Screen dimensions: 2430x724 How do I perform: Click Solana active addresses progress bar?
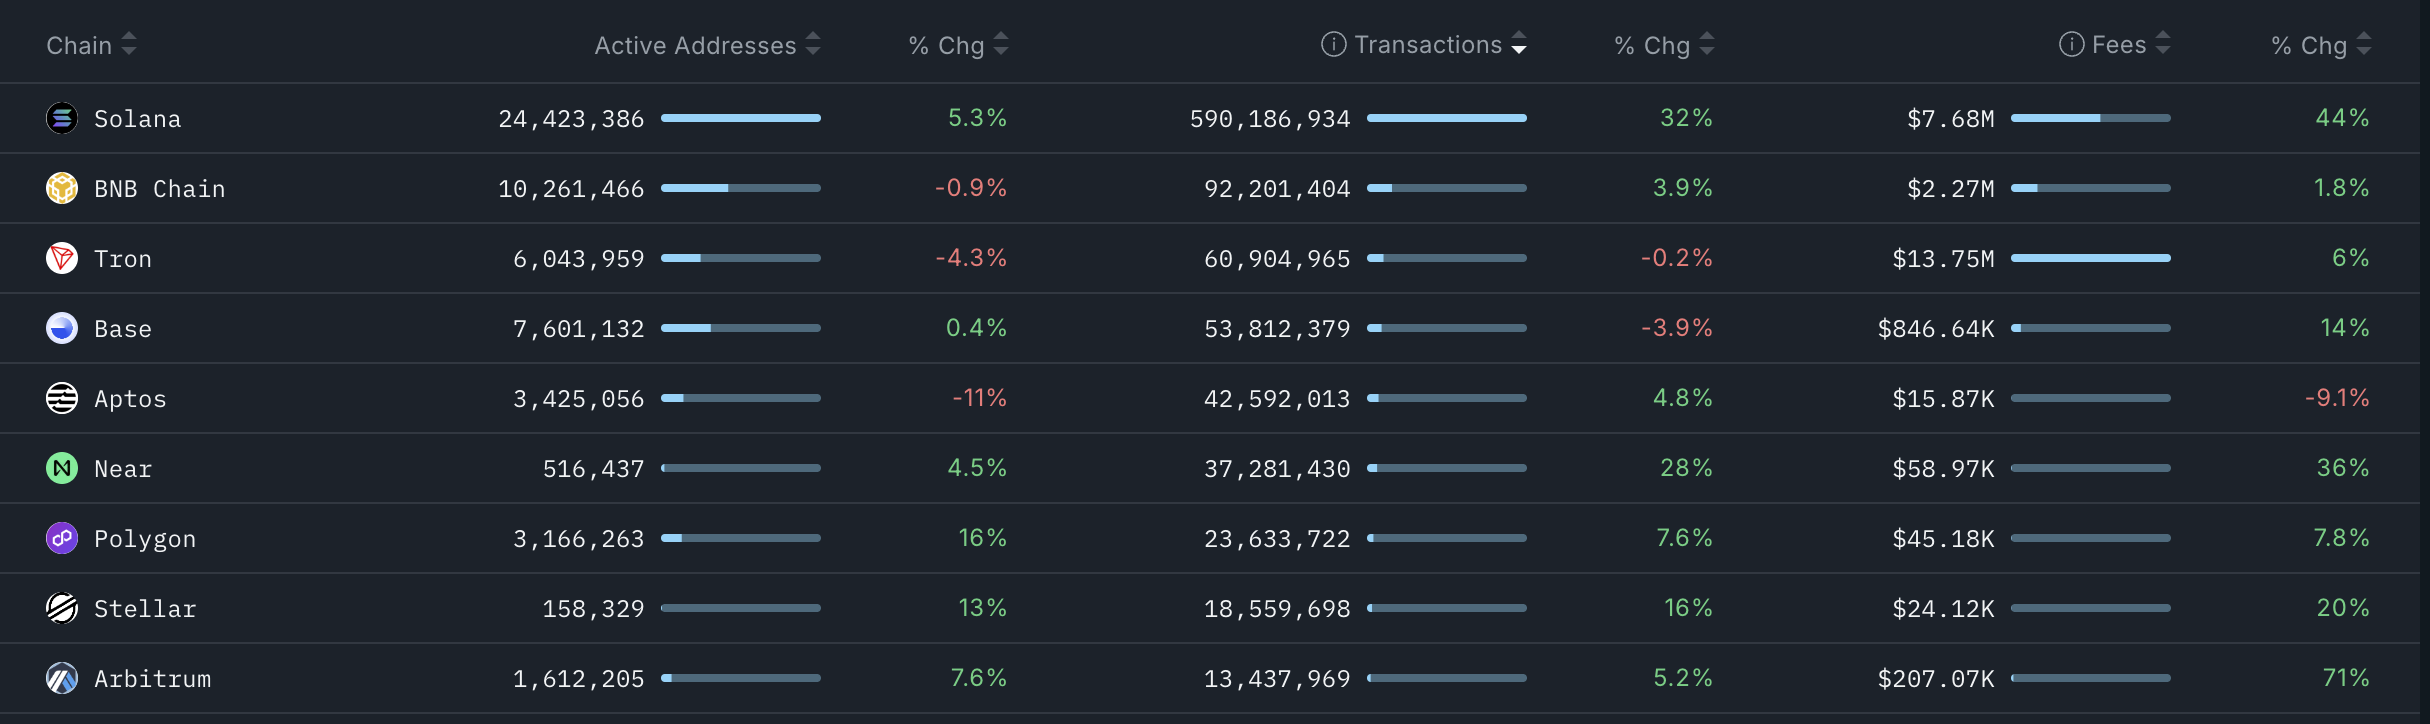pyautogui.click(x=741, y=118)
